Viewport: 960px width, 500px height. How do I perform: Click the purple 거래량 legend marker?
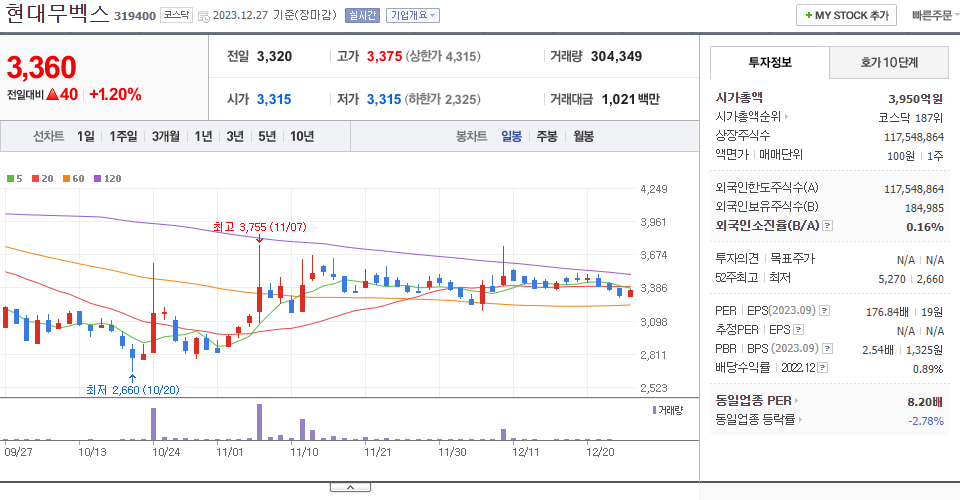654,410
